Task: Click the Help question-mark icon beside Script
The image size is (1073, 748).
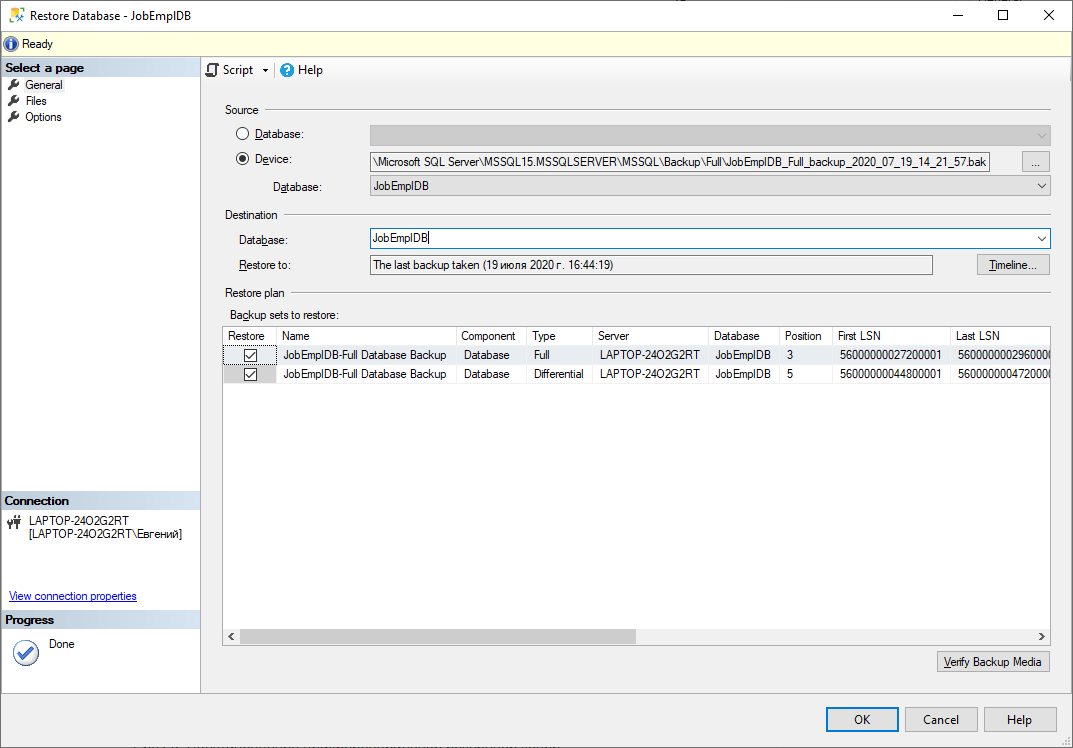Action: coord(288,70)
